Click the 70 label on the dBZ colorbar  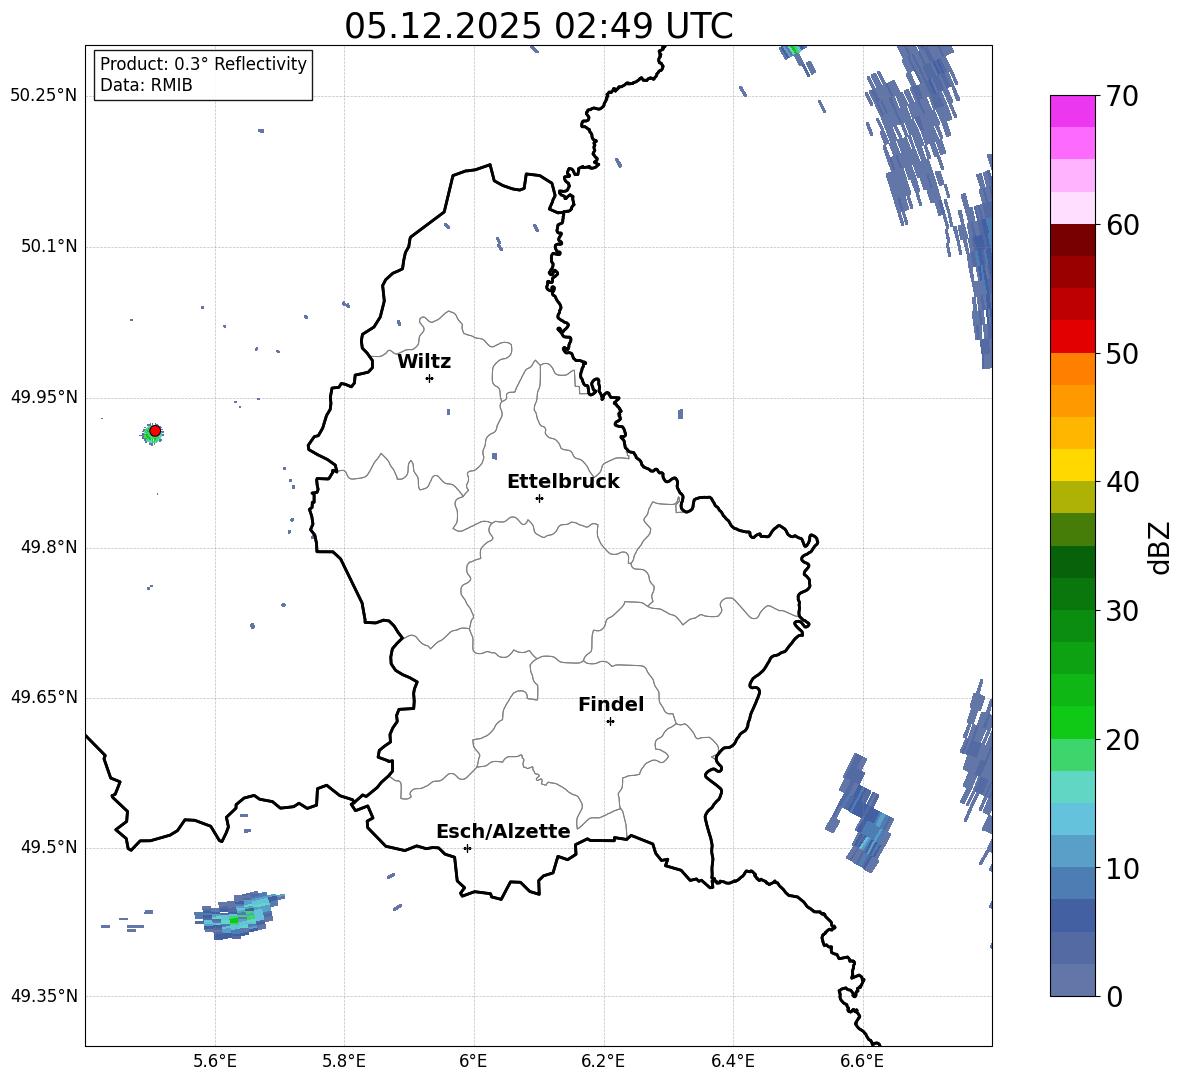tap(1122, 97)
